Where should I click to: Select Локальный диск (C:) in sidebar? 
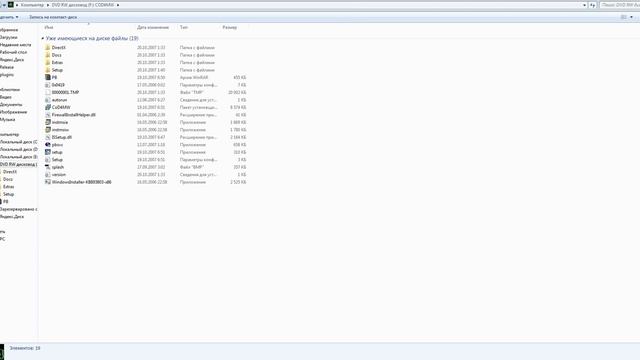pos(19,142)
